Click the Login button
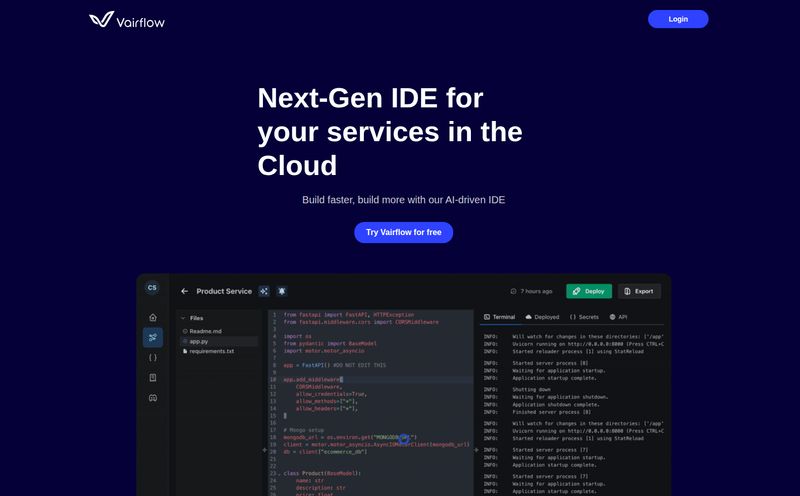This screenshot has height=496, width=800. [678, 19]
